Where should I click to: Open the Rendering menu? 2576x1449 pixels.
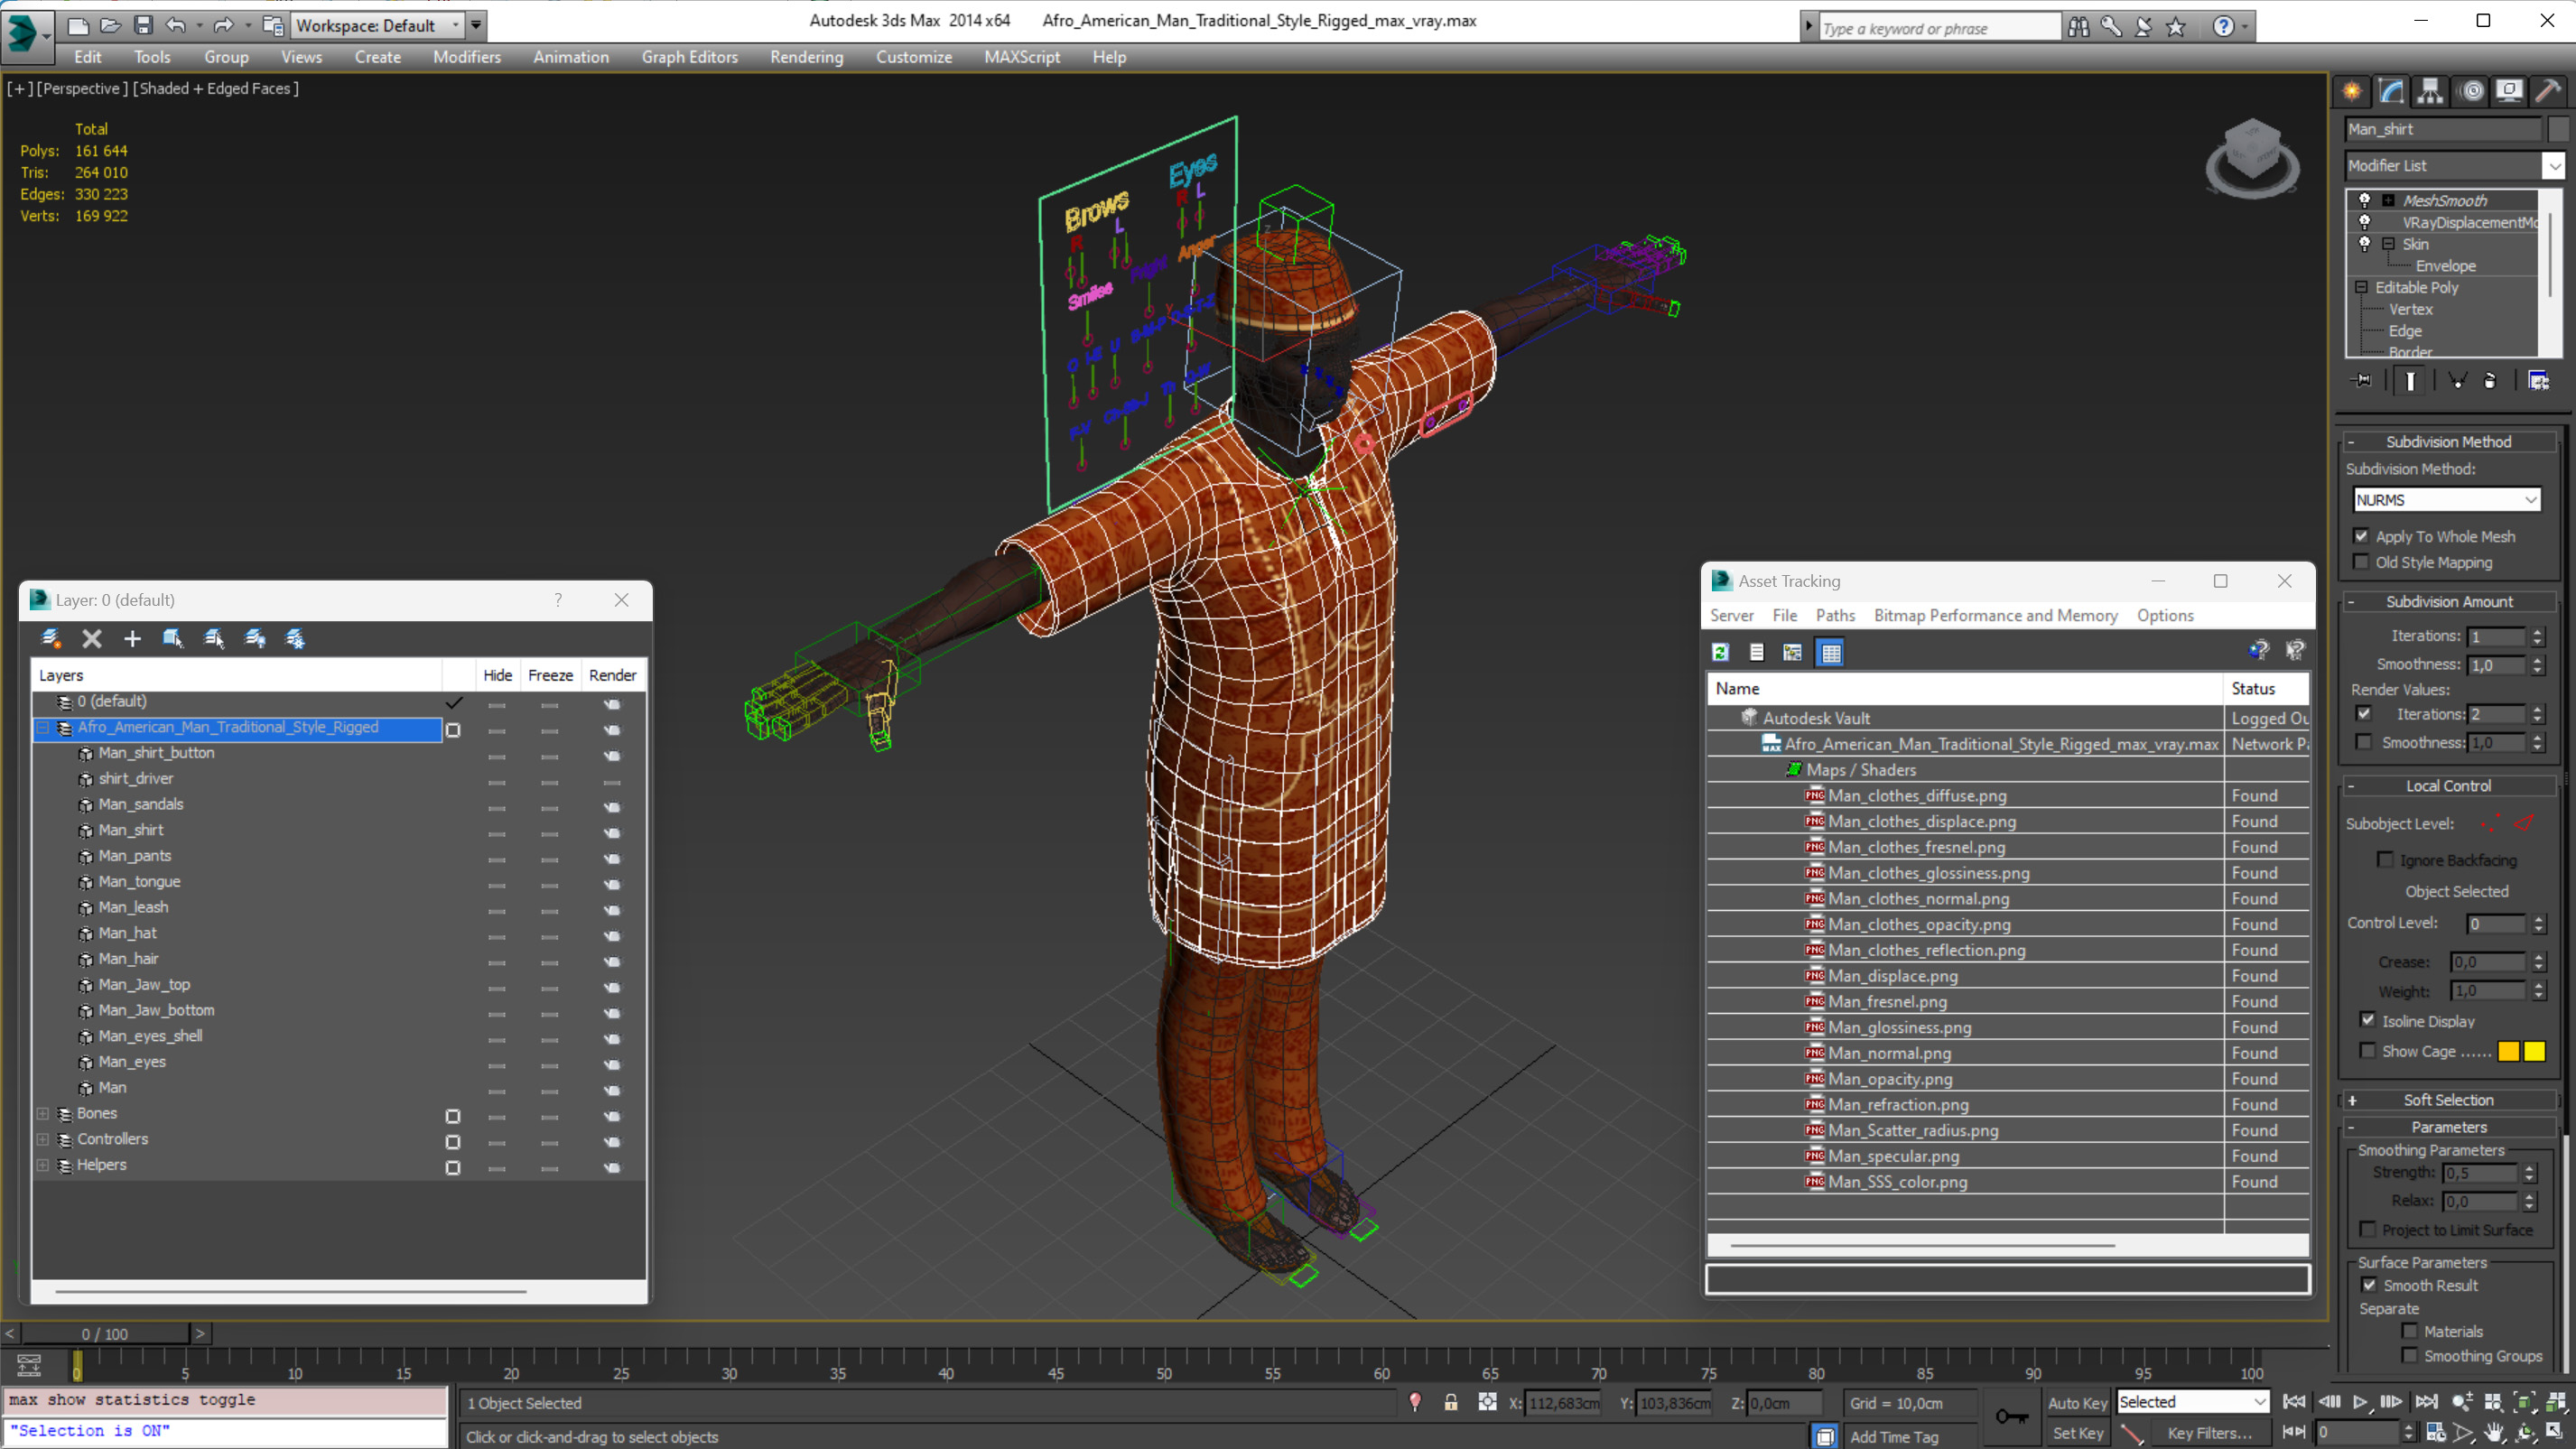(806, 57)
